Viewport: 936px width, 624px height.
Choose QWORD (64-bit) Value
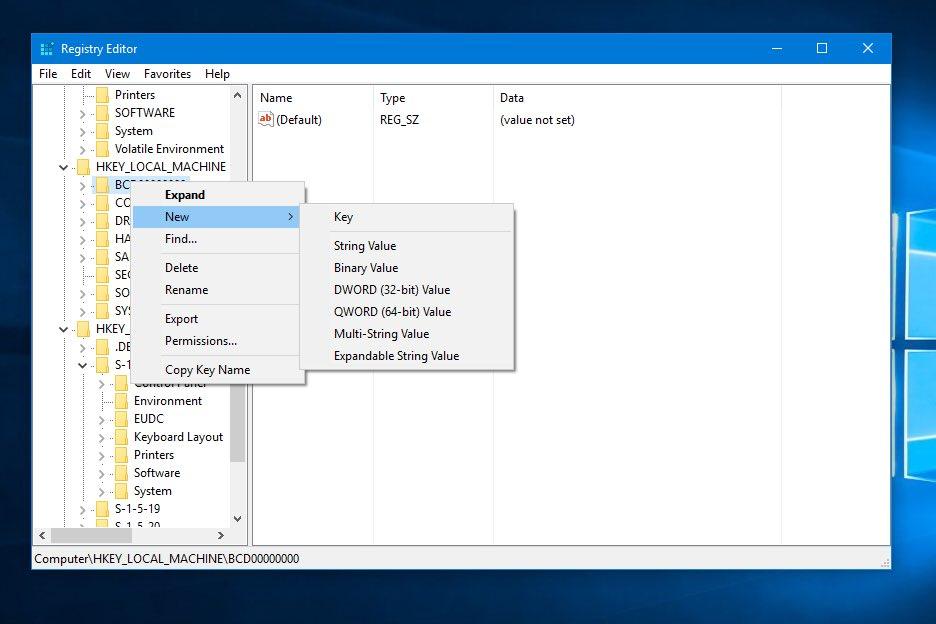click(407, 312)
